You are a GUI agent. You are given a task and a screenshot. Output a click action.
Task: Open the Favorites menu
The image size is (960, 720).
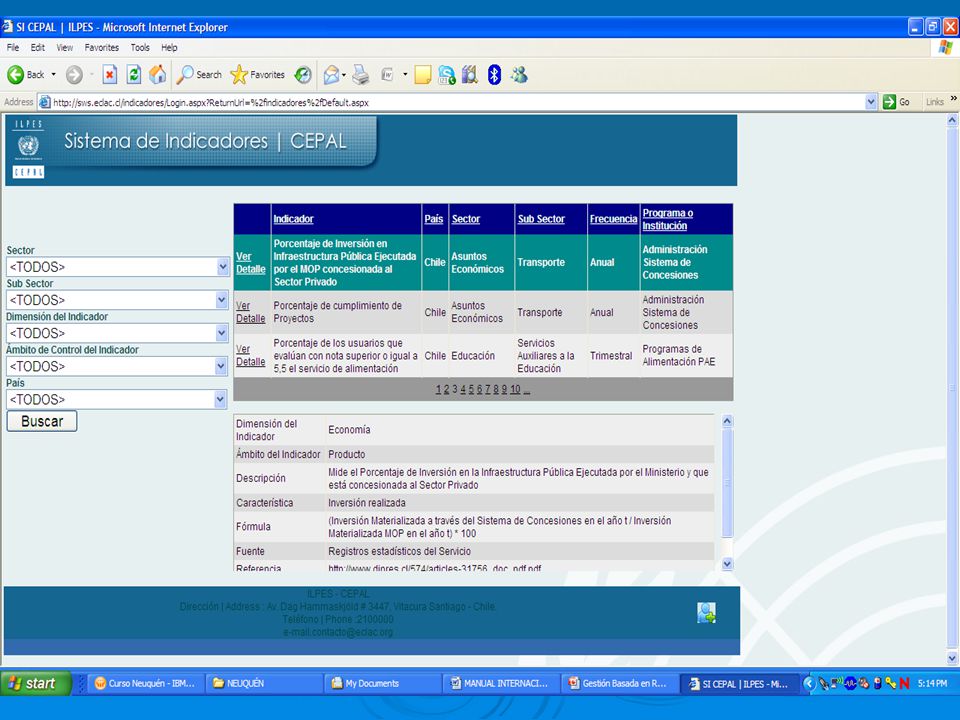[102, 48]
